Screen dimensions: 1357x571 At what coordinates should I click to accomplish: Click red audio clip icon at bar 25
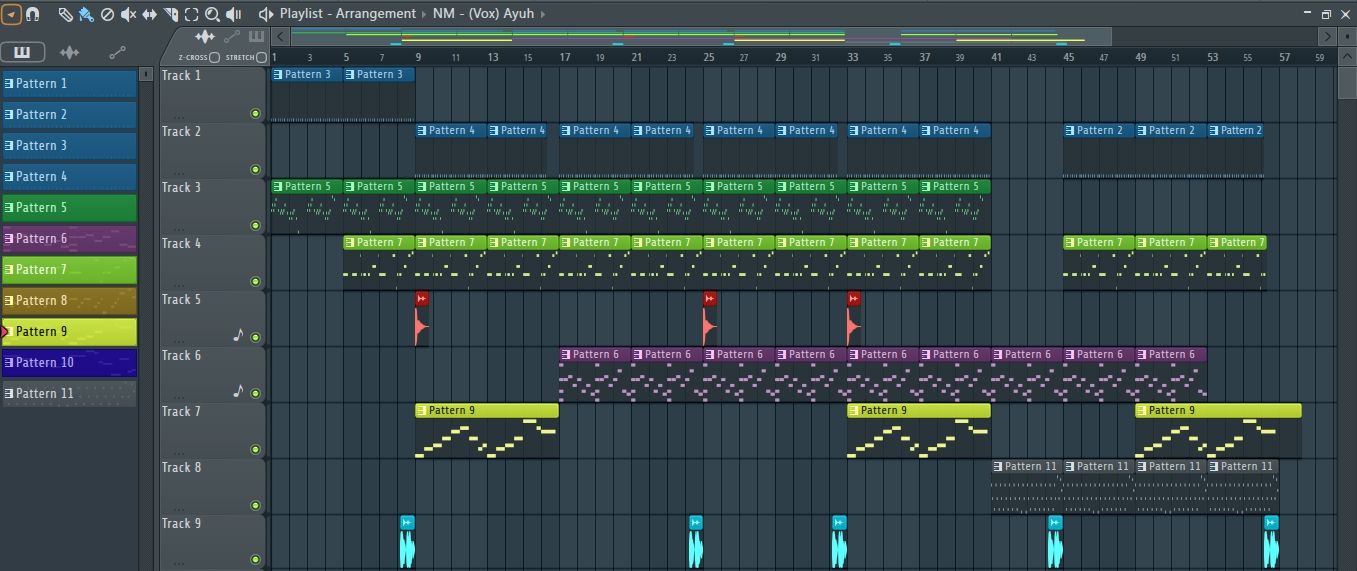710,299
